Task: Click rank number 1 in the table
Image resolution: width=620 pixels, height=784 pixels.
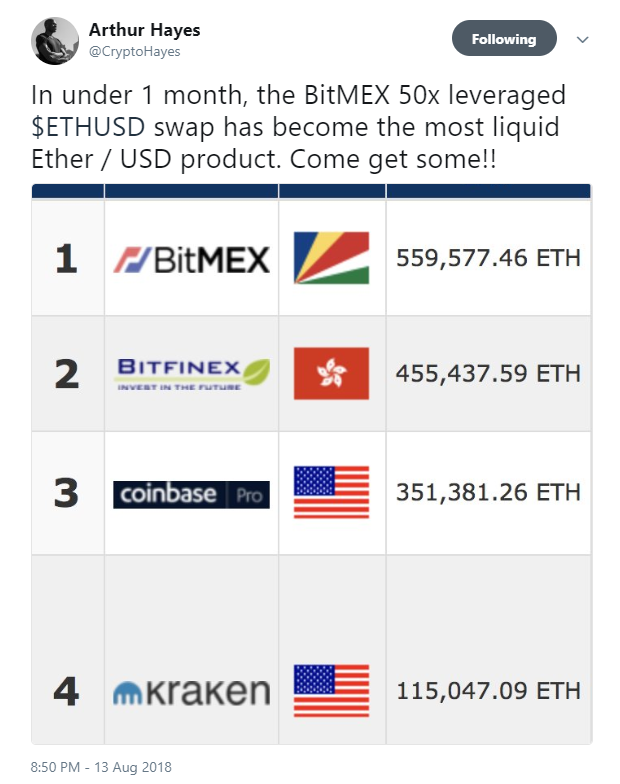Action: [66, 259]
